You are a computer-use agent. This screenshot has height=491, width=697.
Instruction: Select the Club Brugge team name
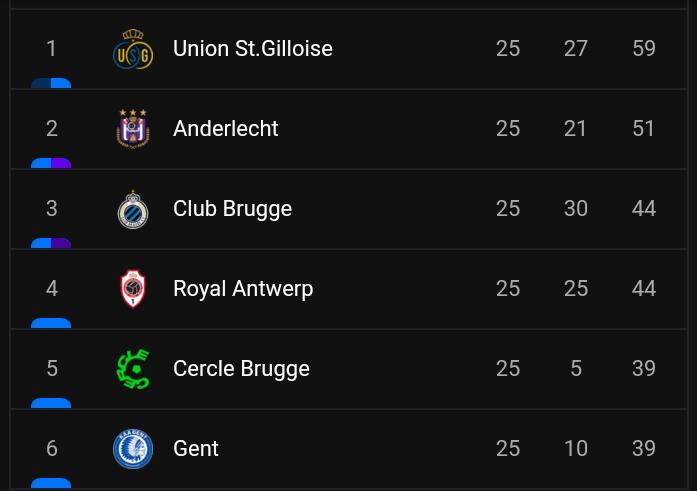(232, 209)
